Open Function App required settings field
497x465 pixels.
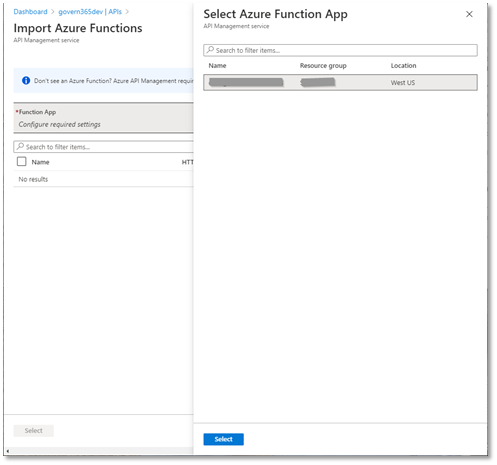(104, 118)
